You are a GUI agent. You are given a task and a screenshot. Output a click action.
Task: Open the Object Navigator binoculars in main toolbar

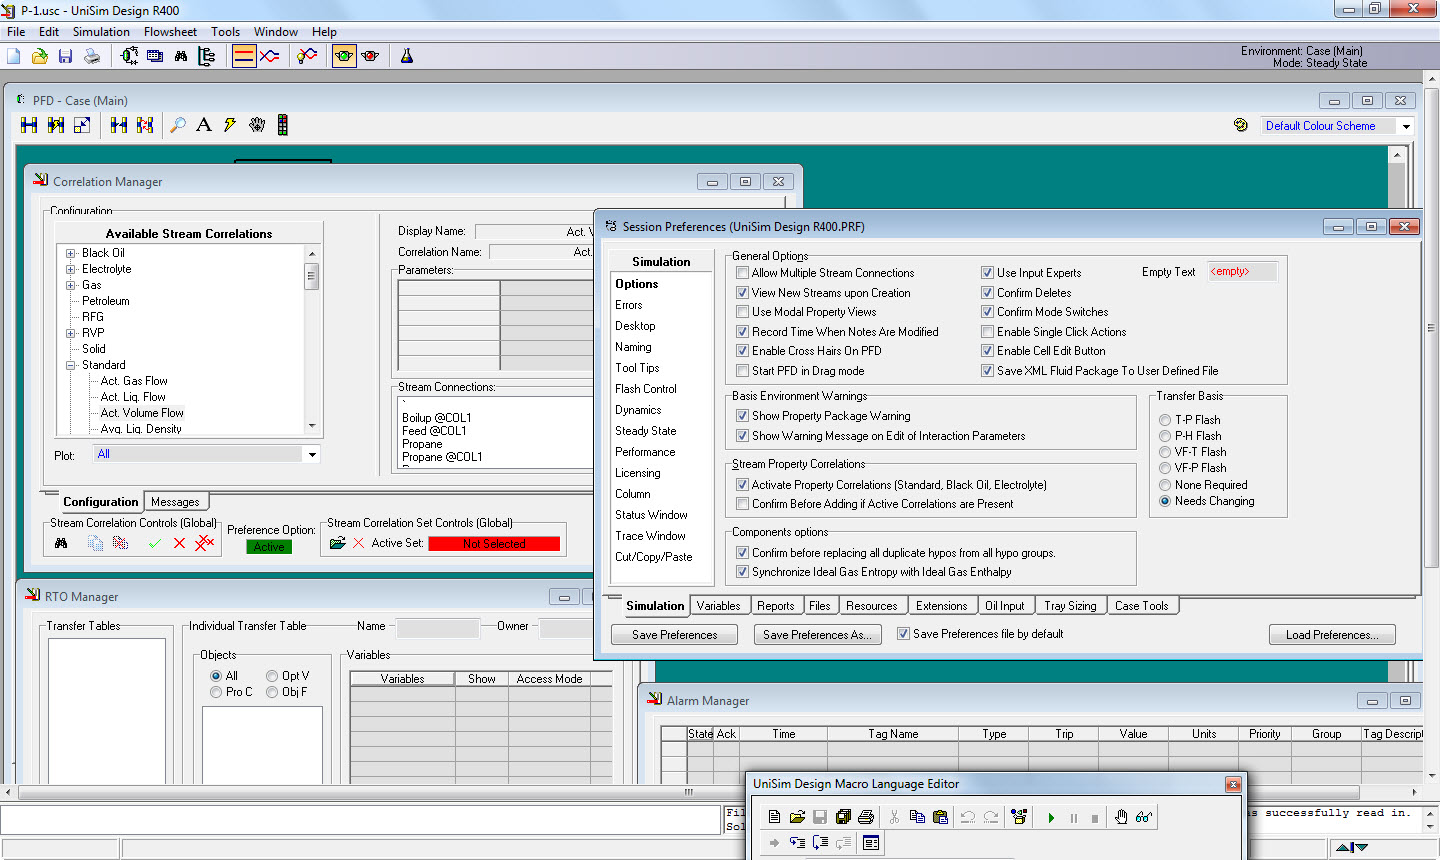[x=181, y=56]
